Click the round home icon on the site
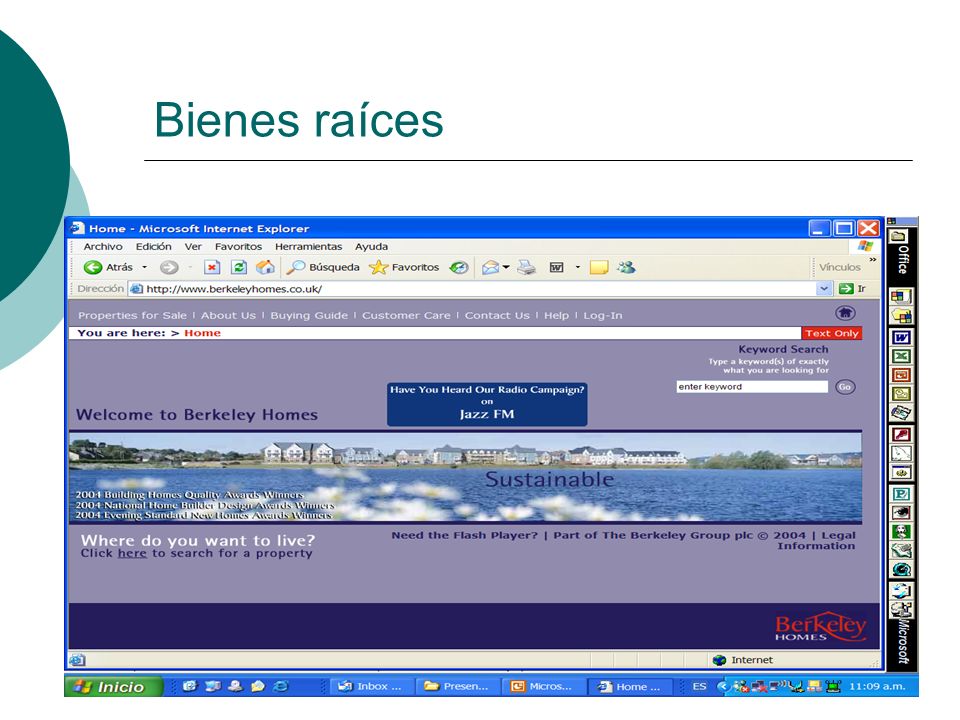This screenshot has width=960, height=720. 846,313
